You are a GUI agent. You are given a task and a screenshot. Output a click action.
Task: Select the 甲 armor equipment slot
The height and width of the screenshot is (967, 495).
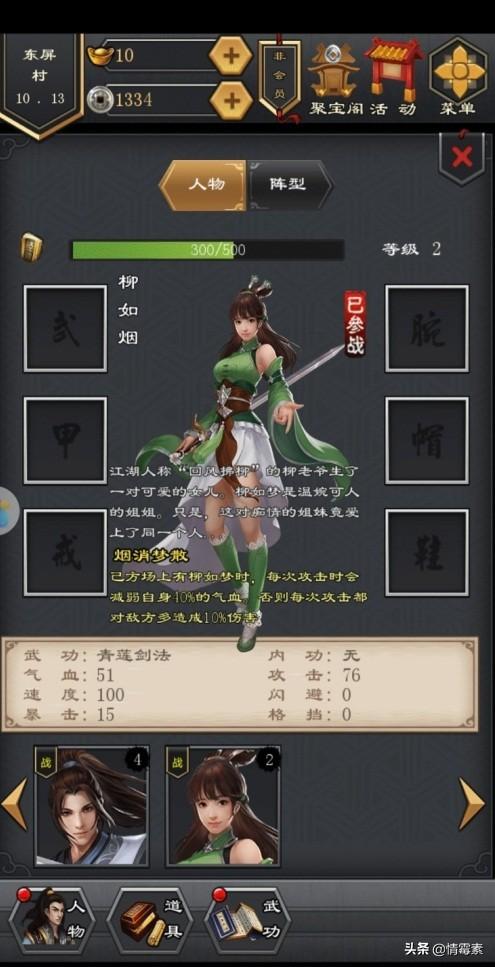(65, 440)
